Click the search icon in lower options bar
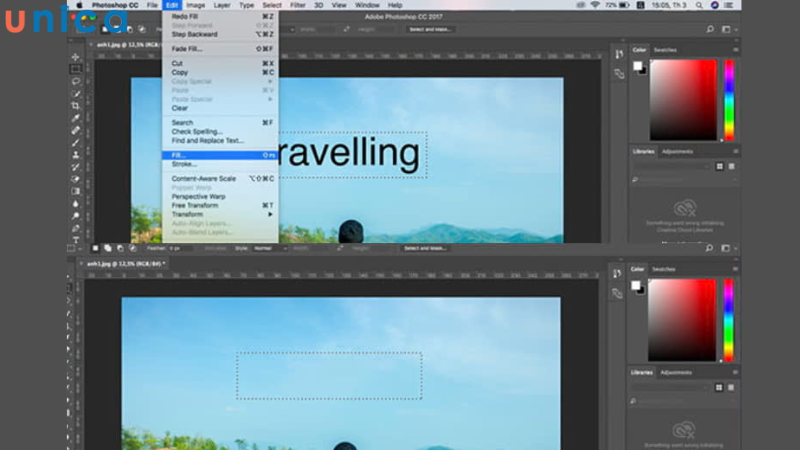Viewport: 800px width, 450px height. [x=709, y=248]
